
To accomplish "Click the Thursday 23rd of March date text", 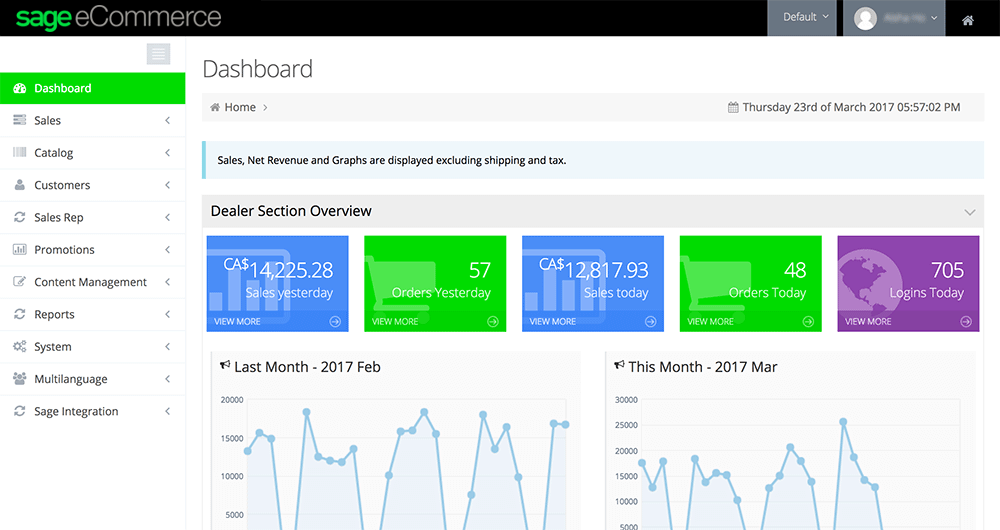I will [851, 107].
